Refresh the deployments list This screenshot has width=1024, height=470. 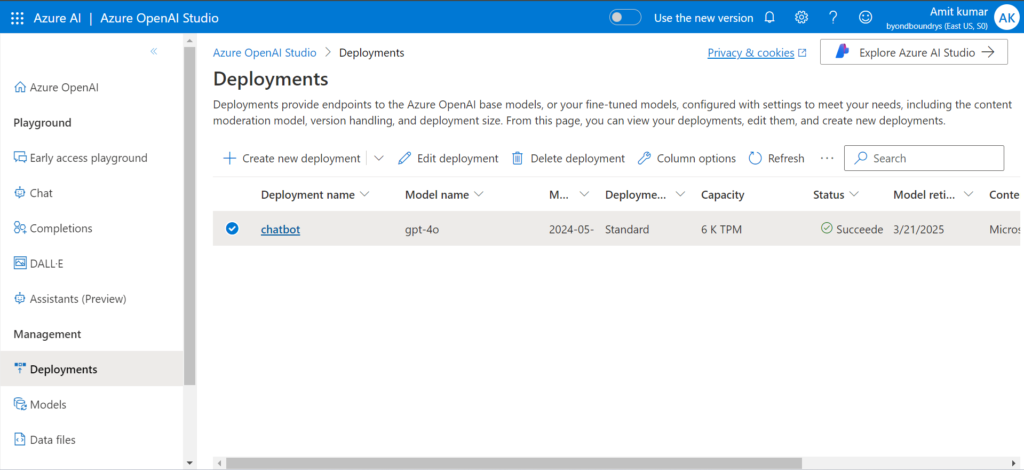coord(776,158)
